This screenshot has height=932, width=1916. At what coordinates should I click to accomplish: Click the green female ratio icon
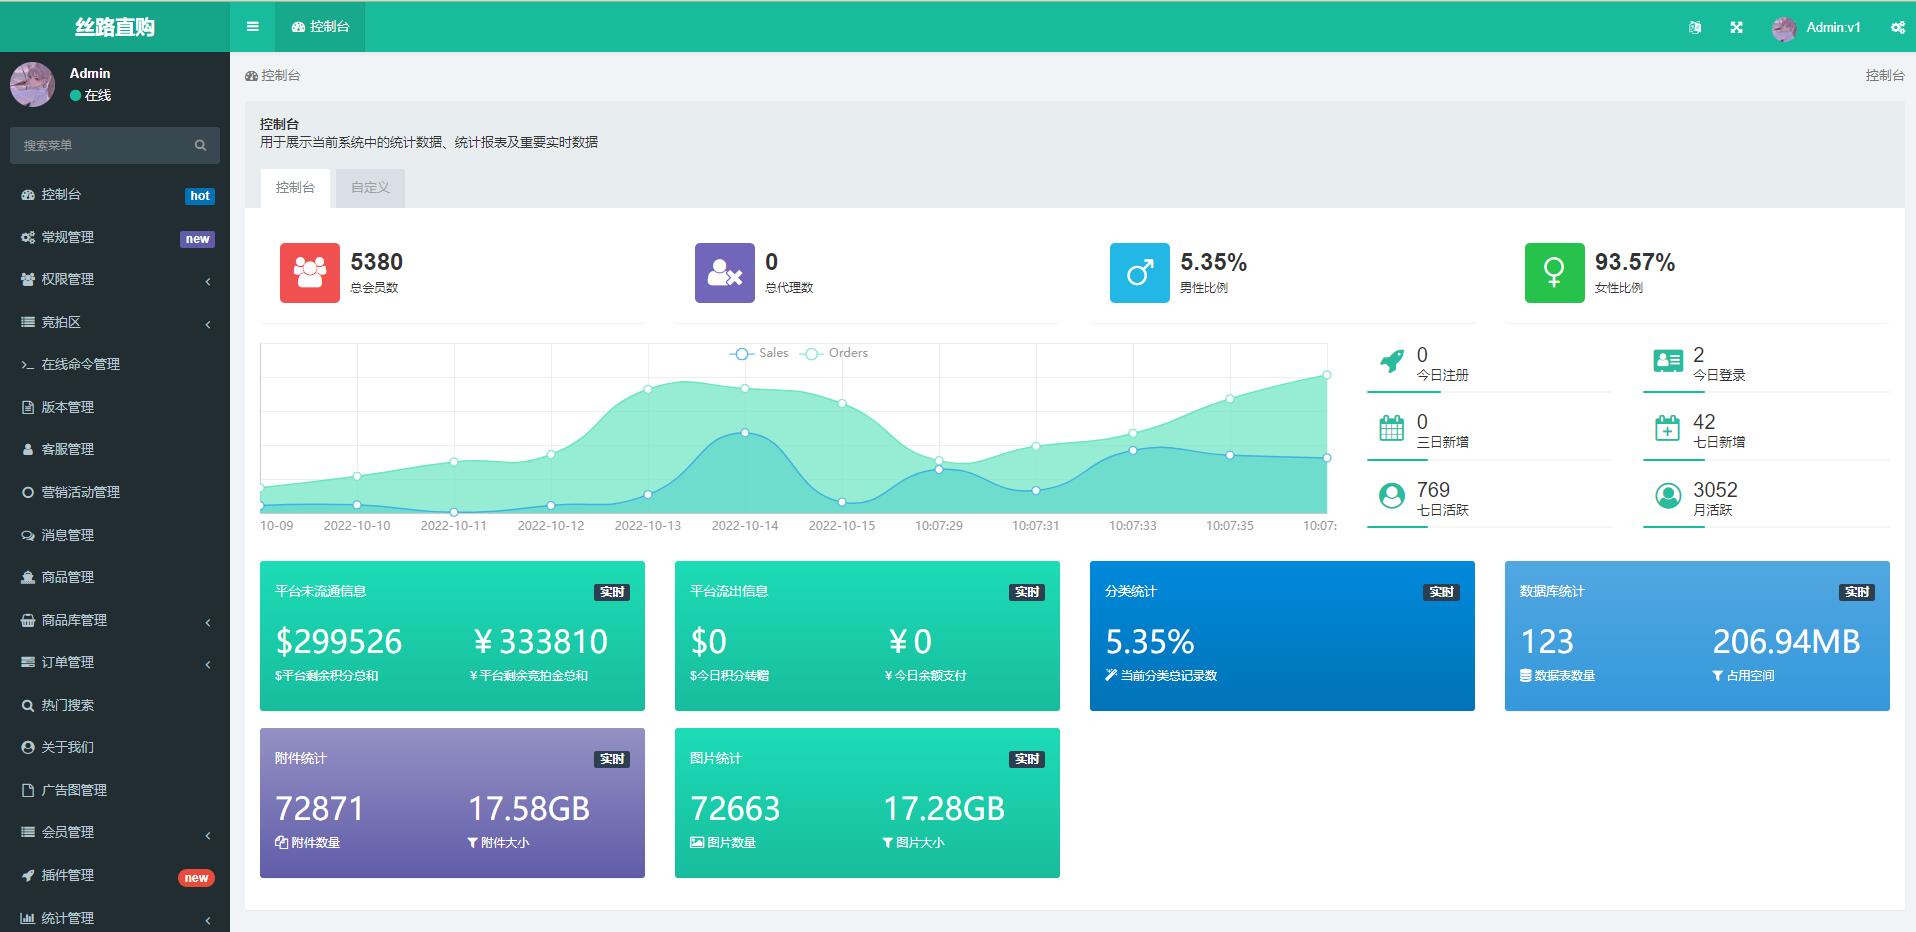pyautogui.click(x=1554, y=272)
